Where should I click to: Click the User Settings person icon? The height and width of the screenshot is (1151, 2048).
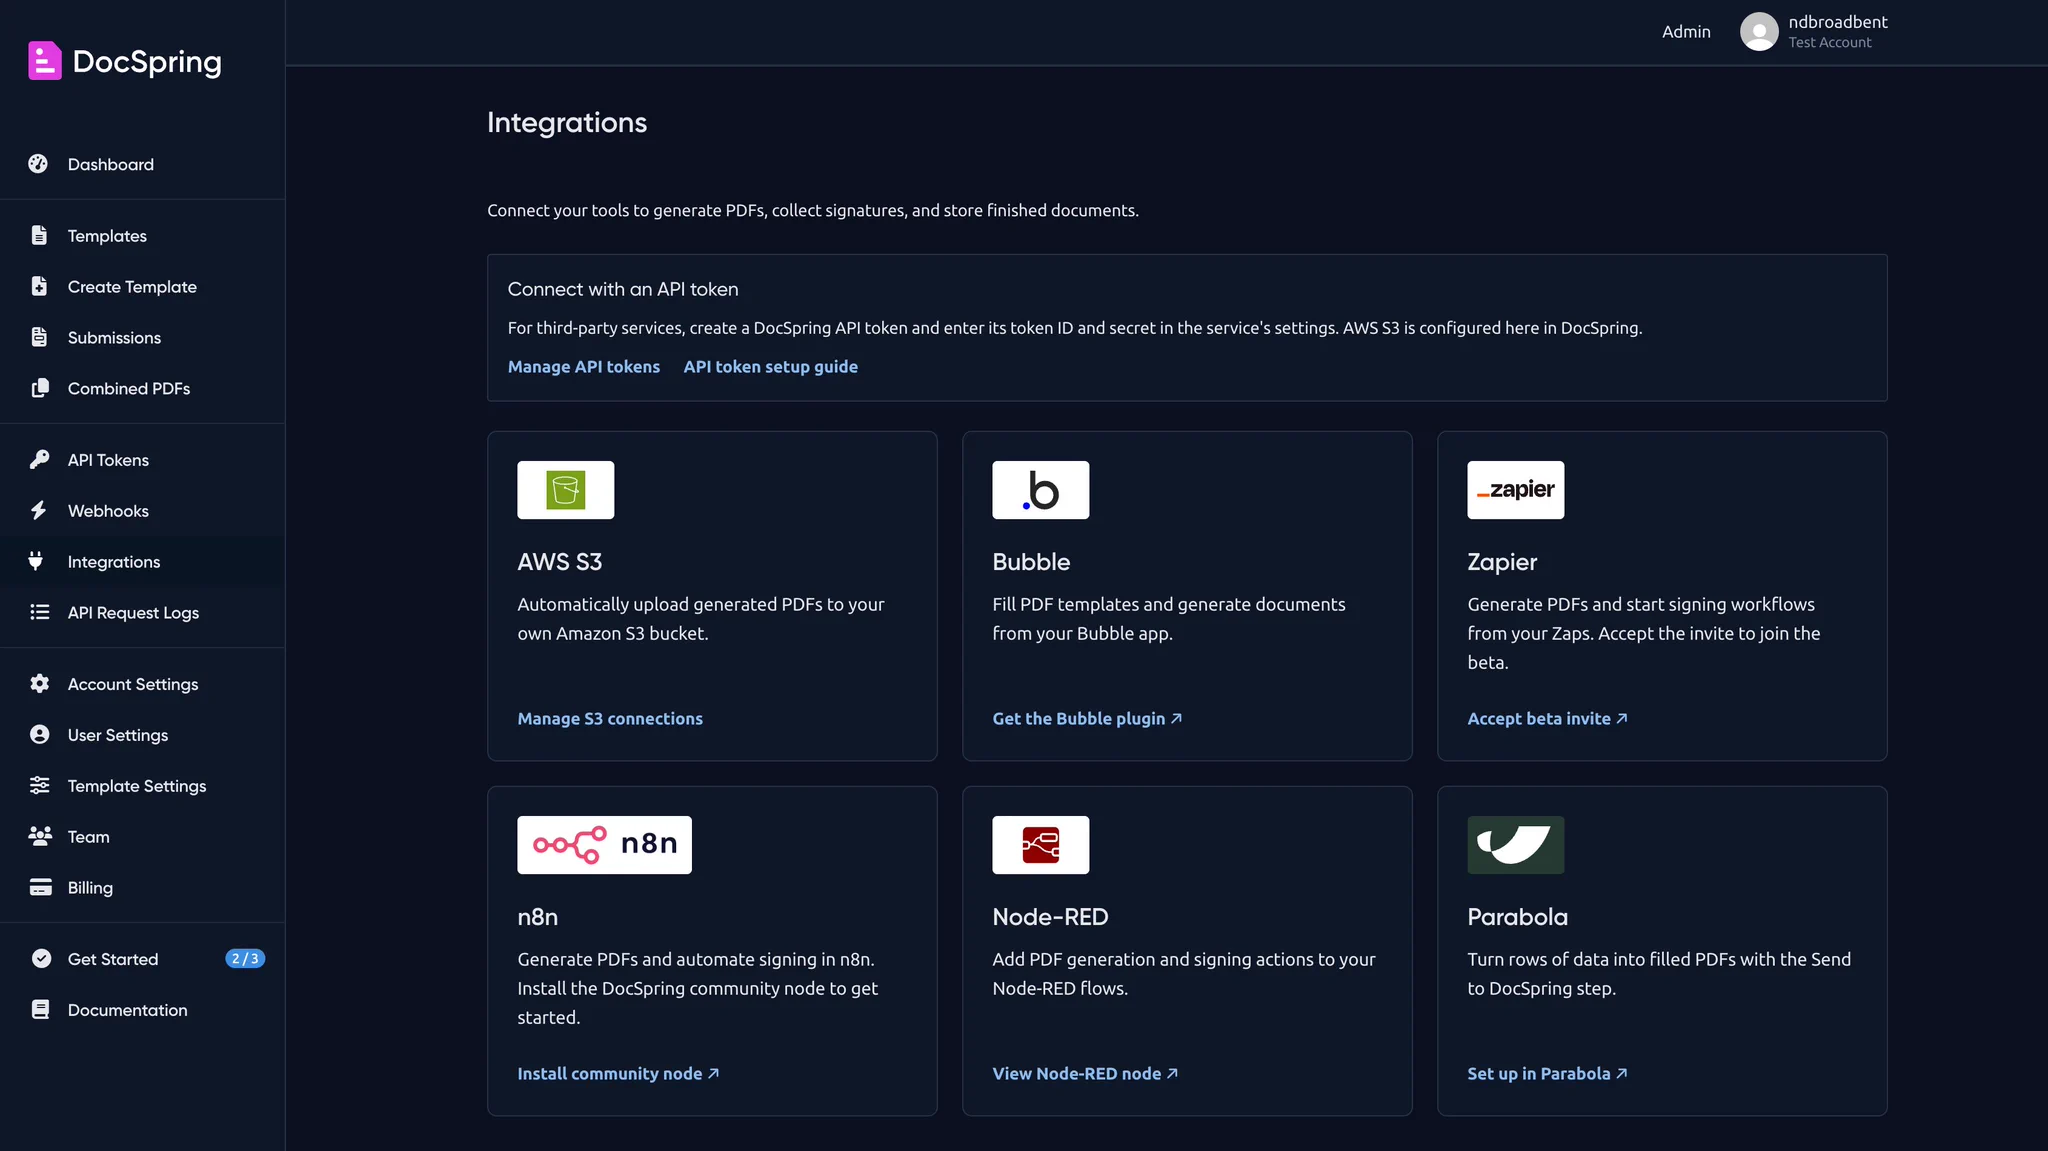pos(39,734)
